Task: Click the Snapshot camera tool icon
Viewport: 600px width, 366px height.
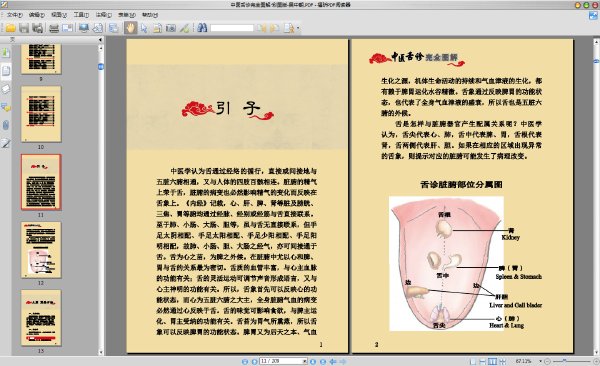Action: click(x=171, y=28)
